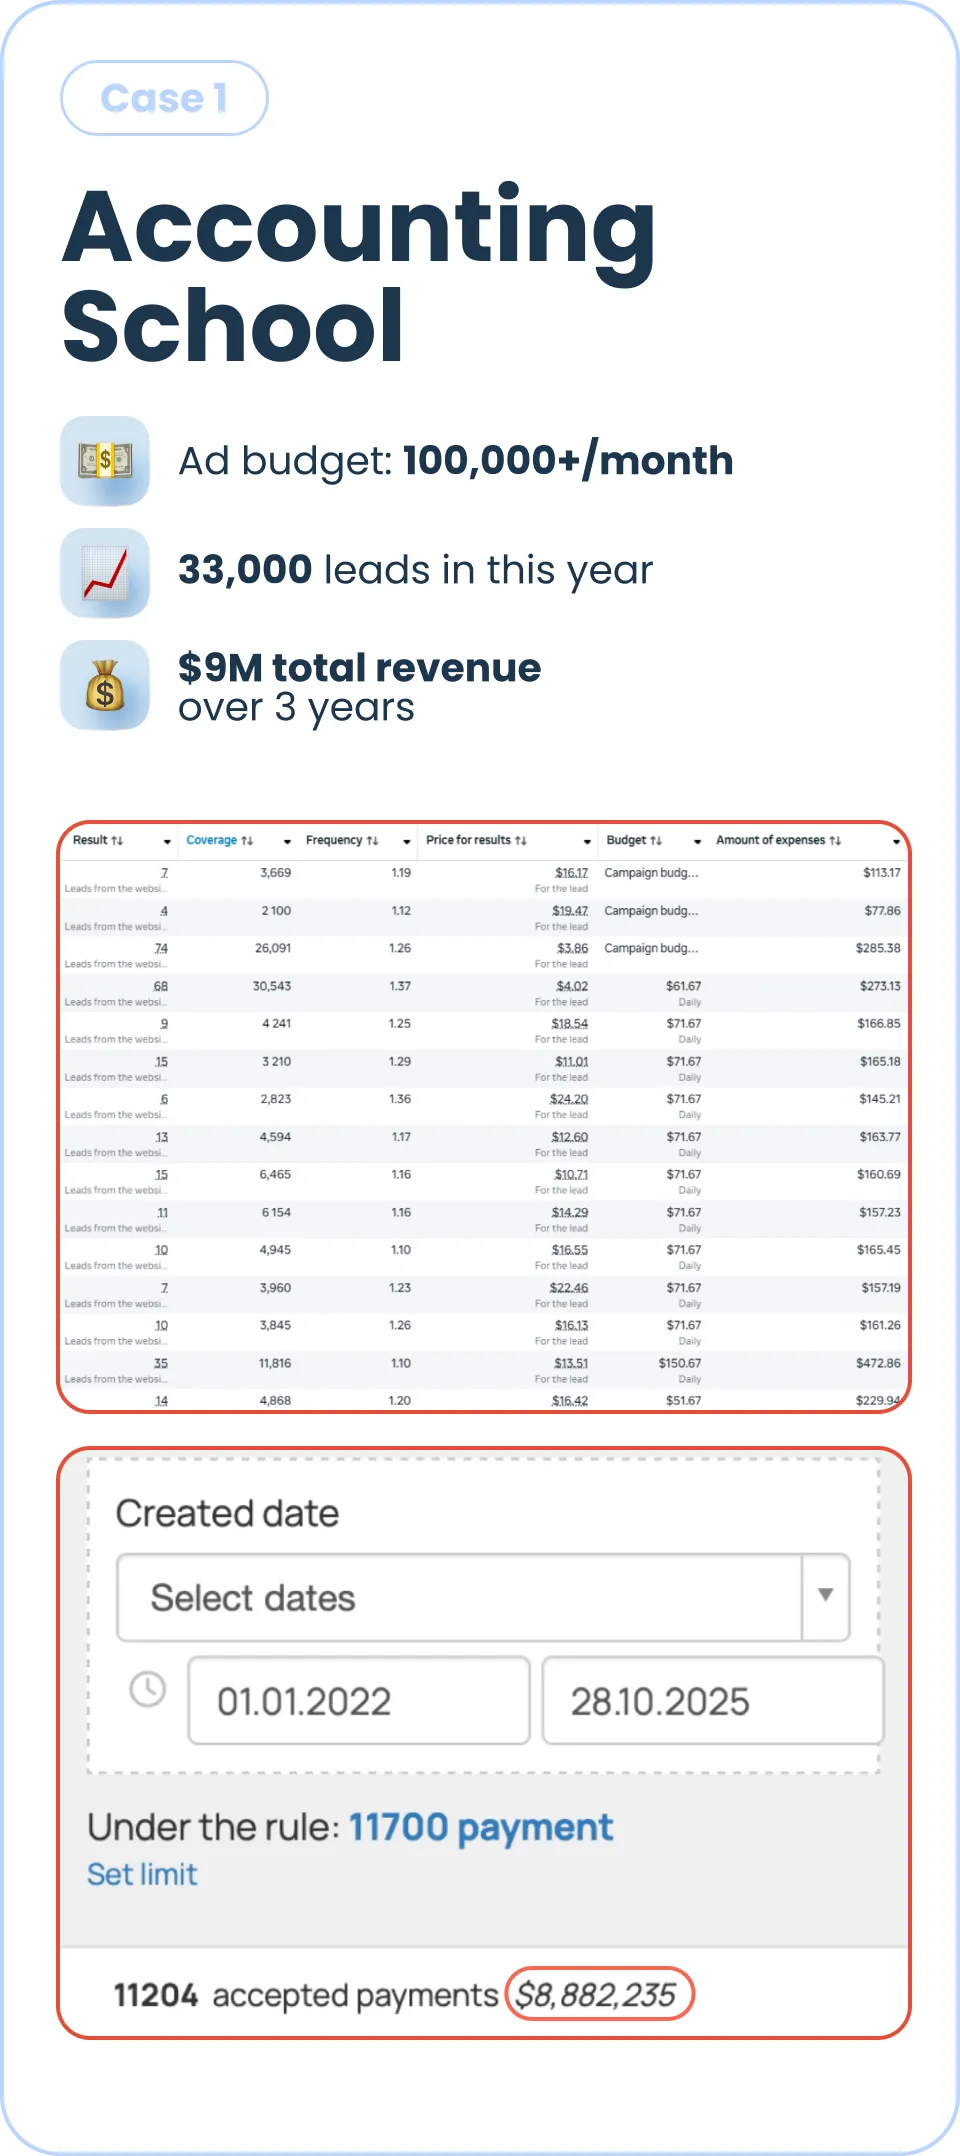This screenshot has width=960, height=2156.
Task: Click the 01.01.2022 start date field
Action: [x=359, y=1700]
